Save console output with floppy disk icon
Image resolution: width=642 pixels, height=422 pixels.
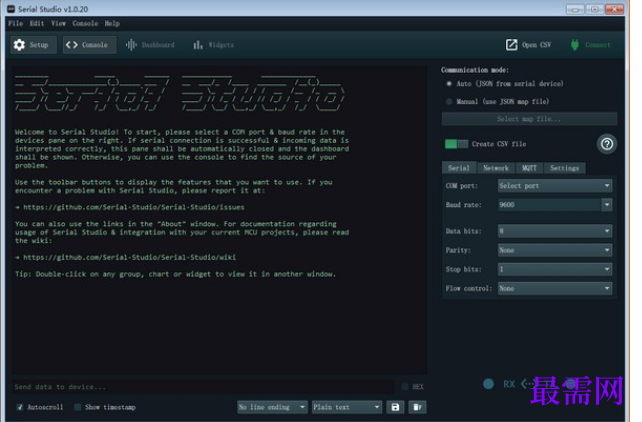[395, 407]
